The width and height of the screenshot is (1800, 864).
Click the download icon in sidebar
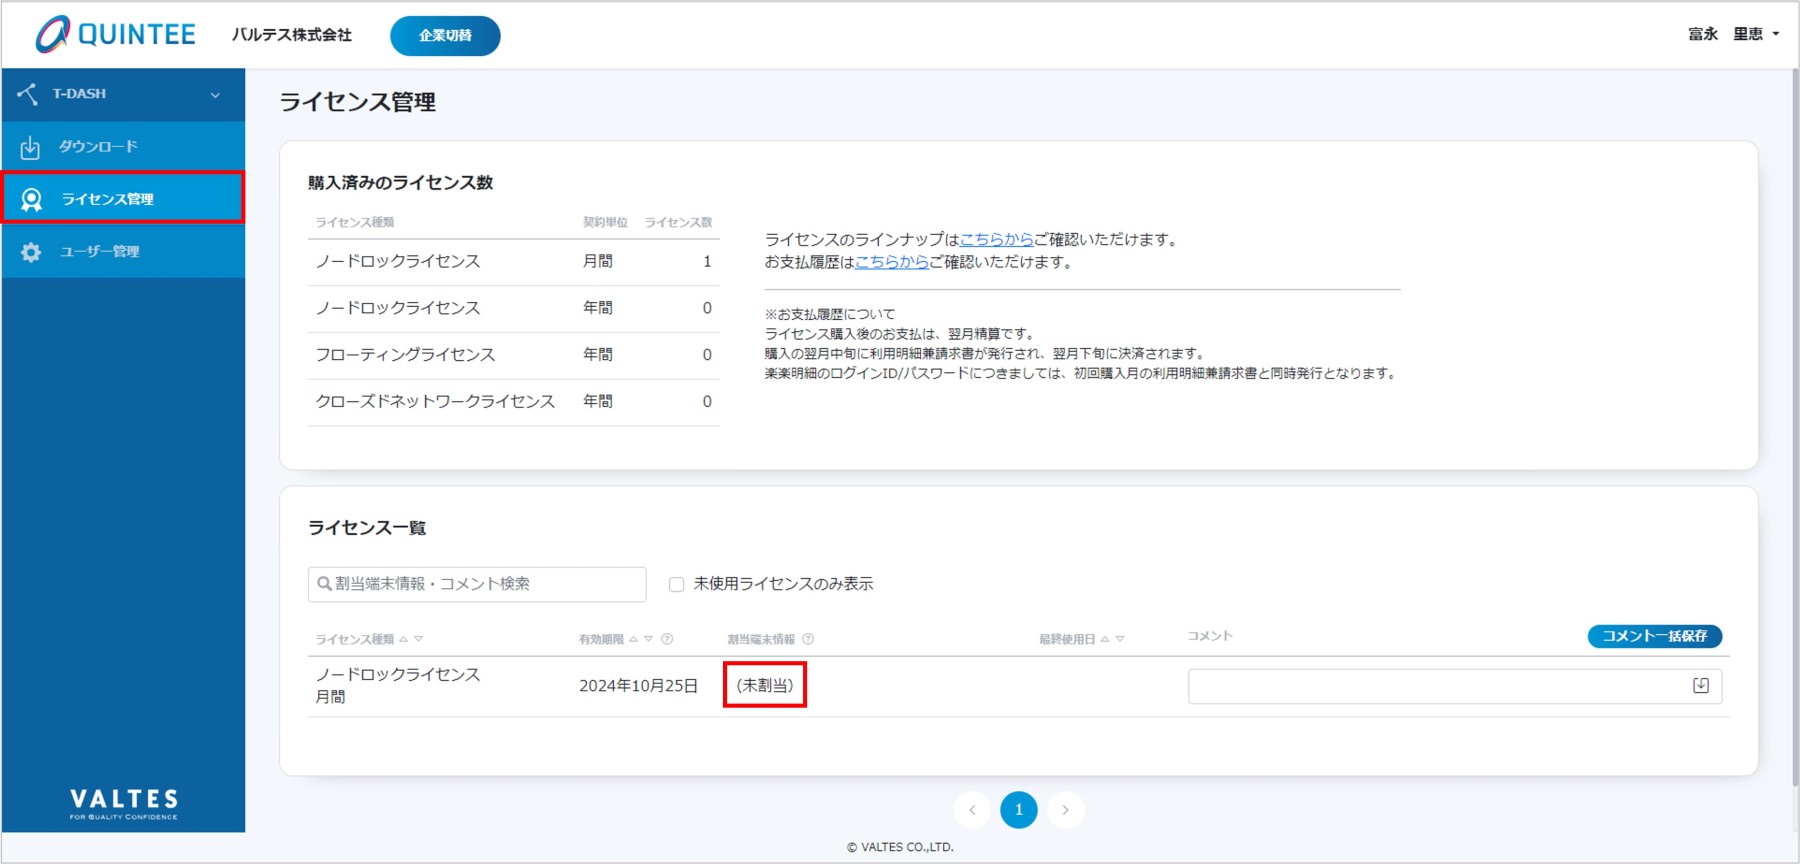(30, 147)
